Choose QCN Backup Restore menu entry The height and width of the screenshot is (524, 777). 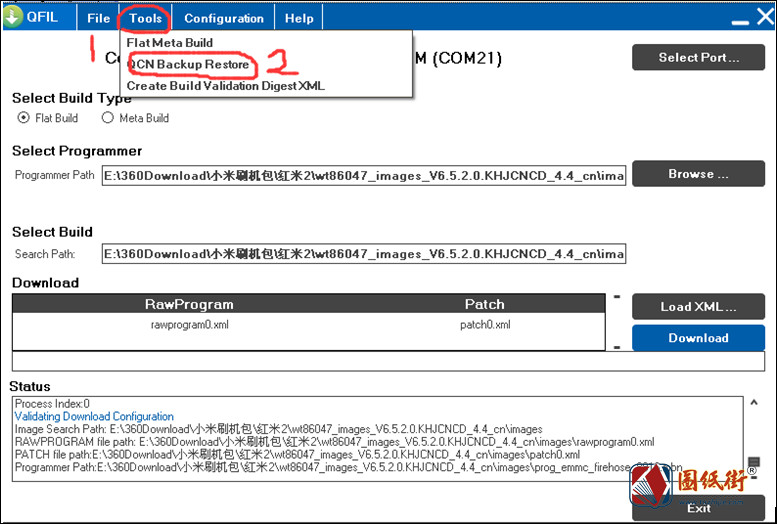pyautogui.click(x=188, y=64)
